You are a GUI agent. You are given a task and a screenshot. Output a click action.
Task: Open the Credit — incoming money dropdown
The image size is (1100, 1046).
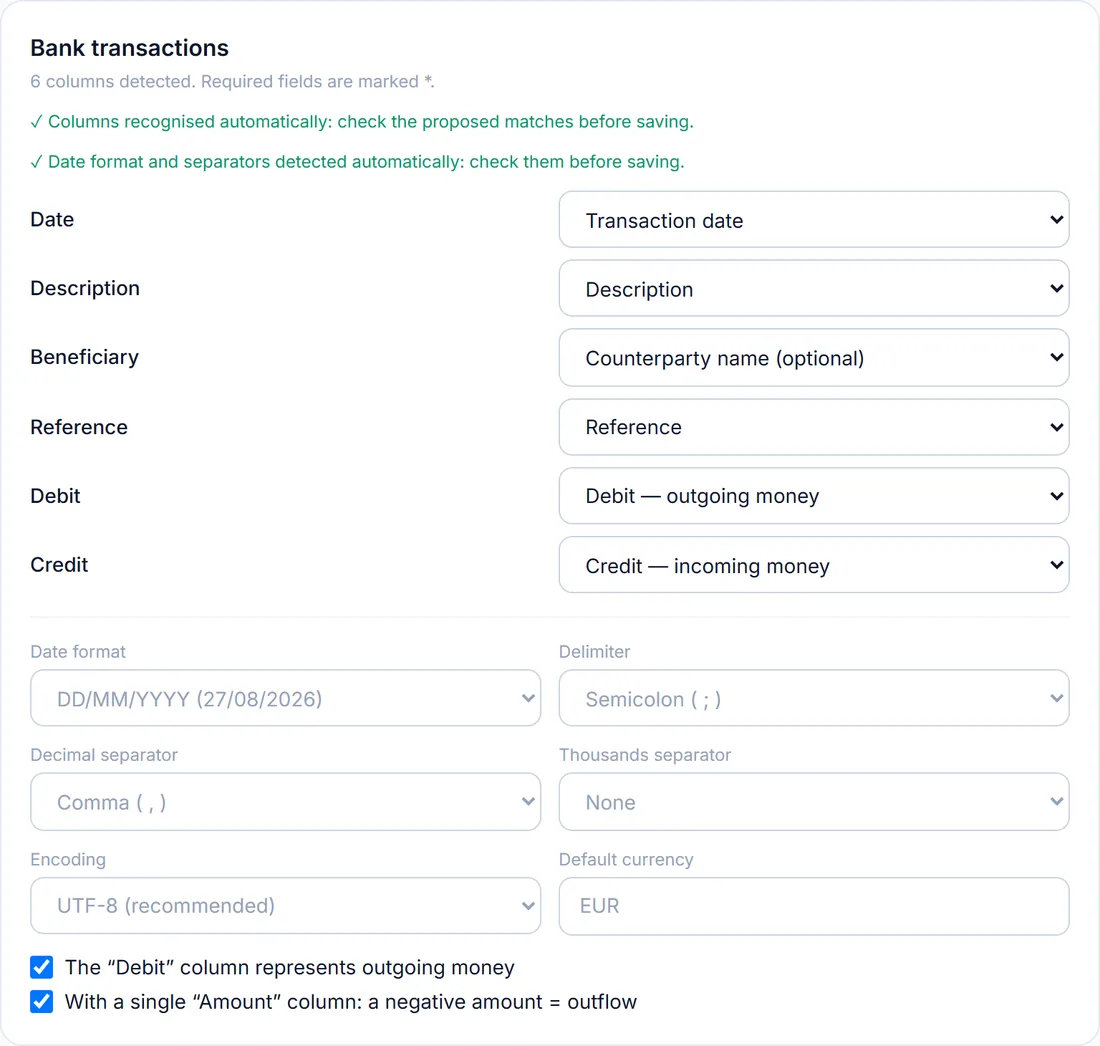(814, 565)
